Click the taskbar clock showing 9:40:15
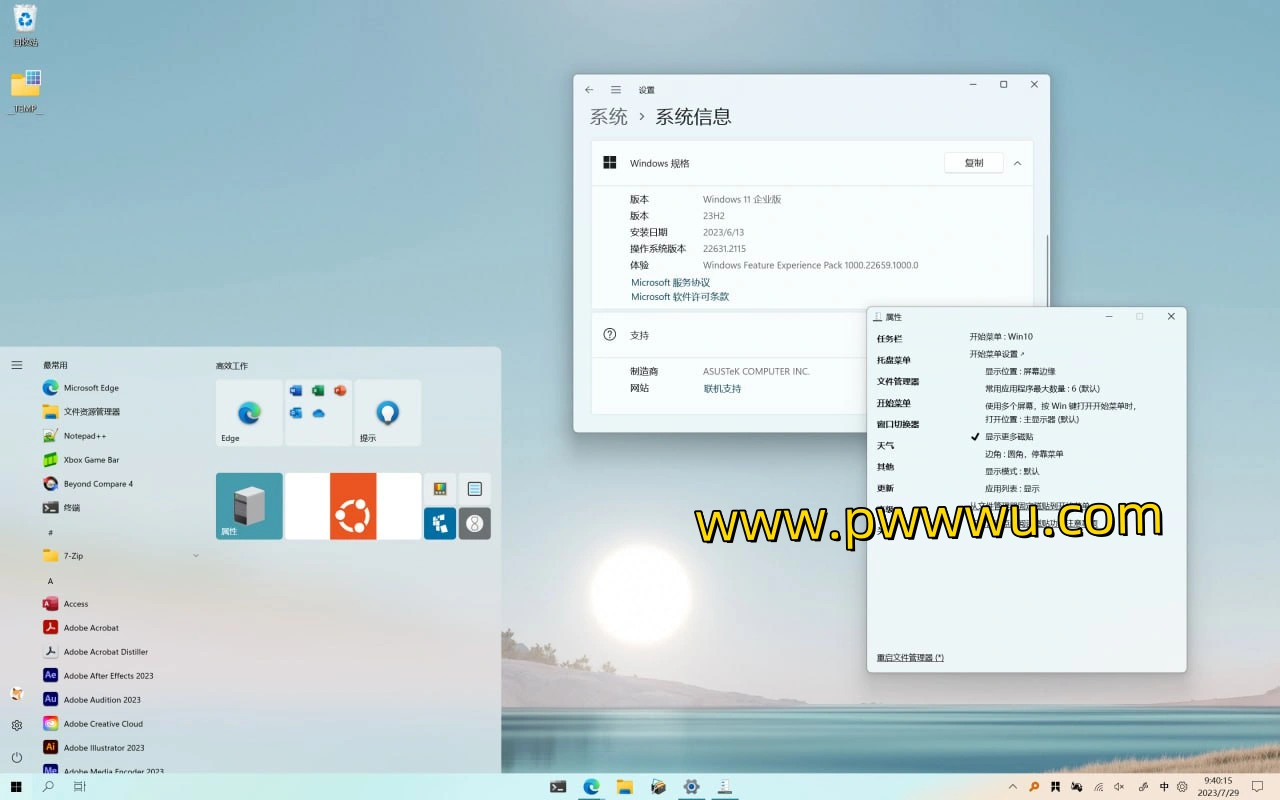This screenshot has width=1280, height=800. click(1217, 787)
